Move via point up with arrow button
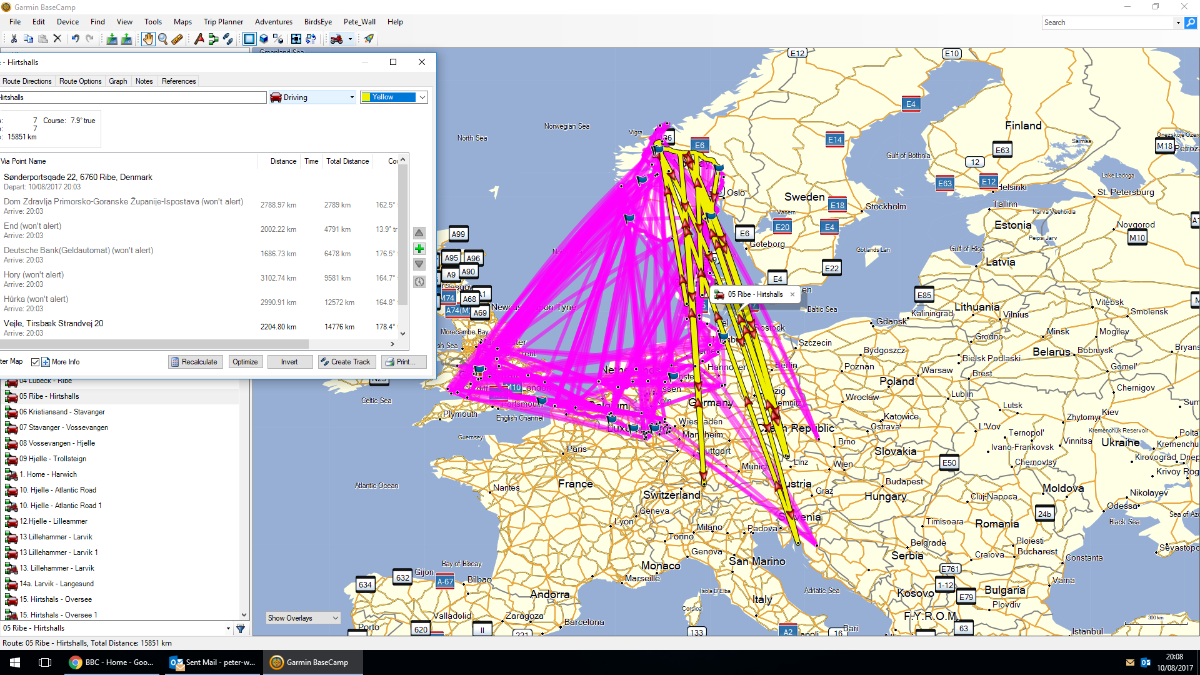 pos(419,232)
